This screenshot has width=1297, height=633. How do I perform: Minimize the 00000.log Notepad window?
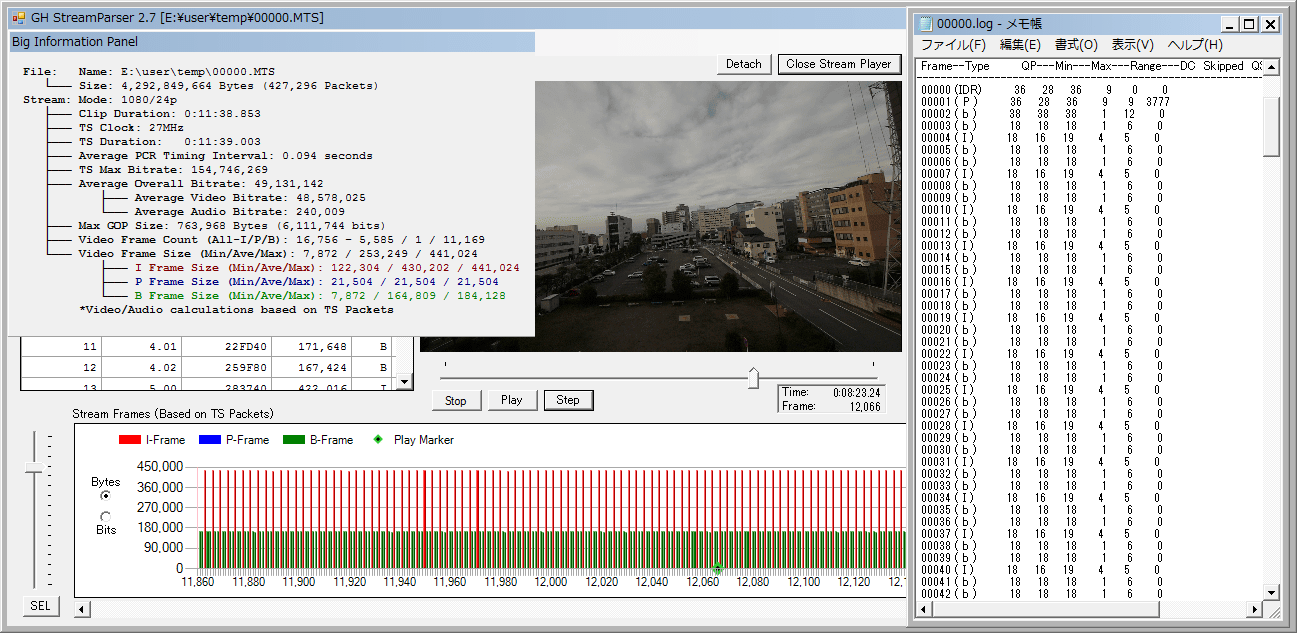1230,24
